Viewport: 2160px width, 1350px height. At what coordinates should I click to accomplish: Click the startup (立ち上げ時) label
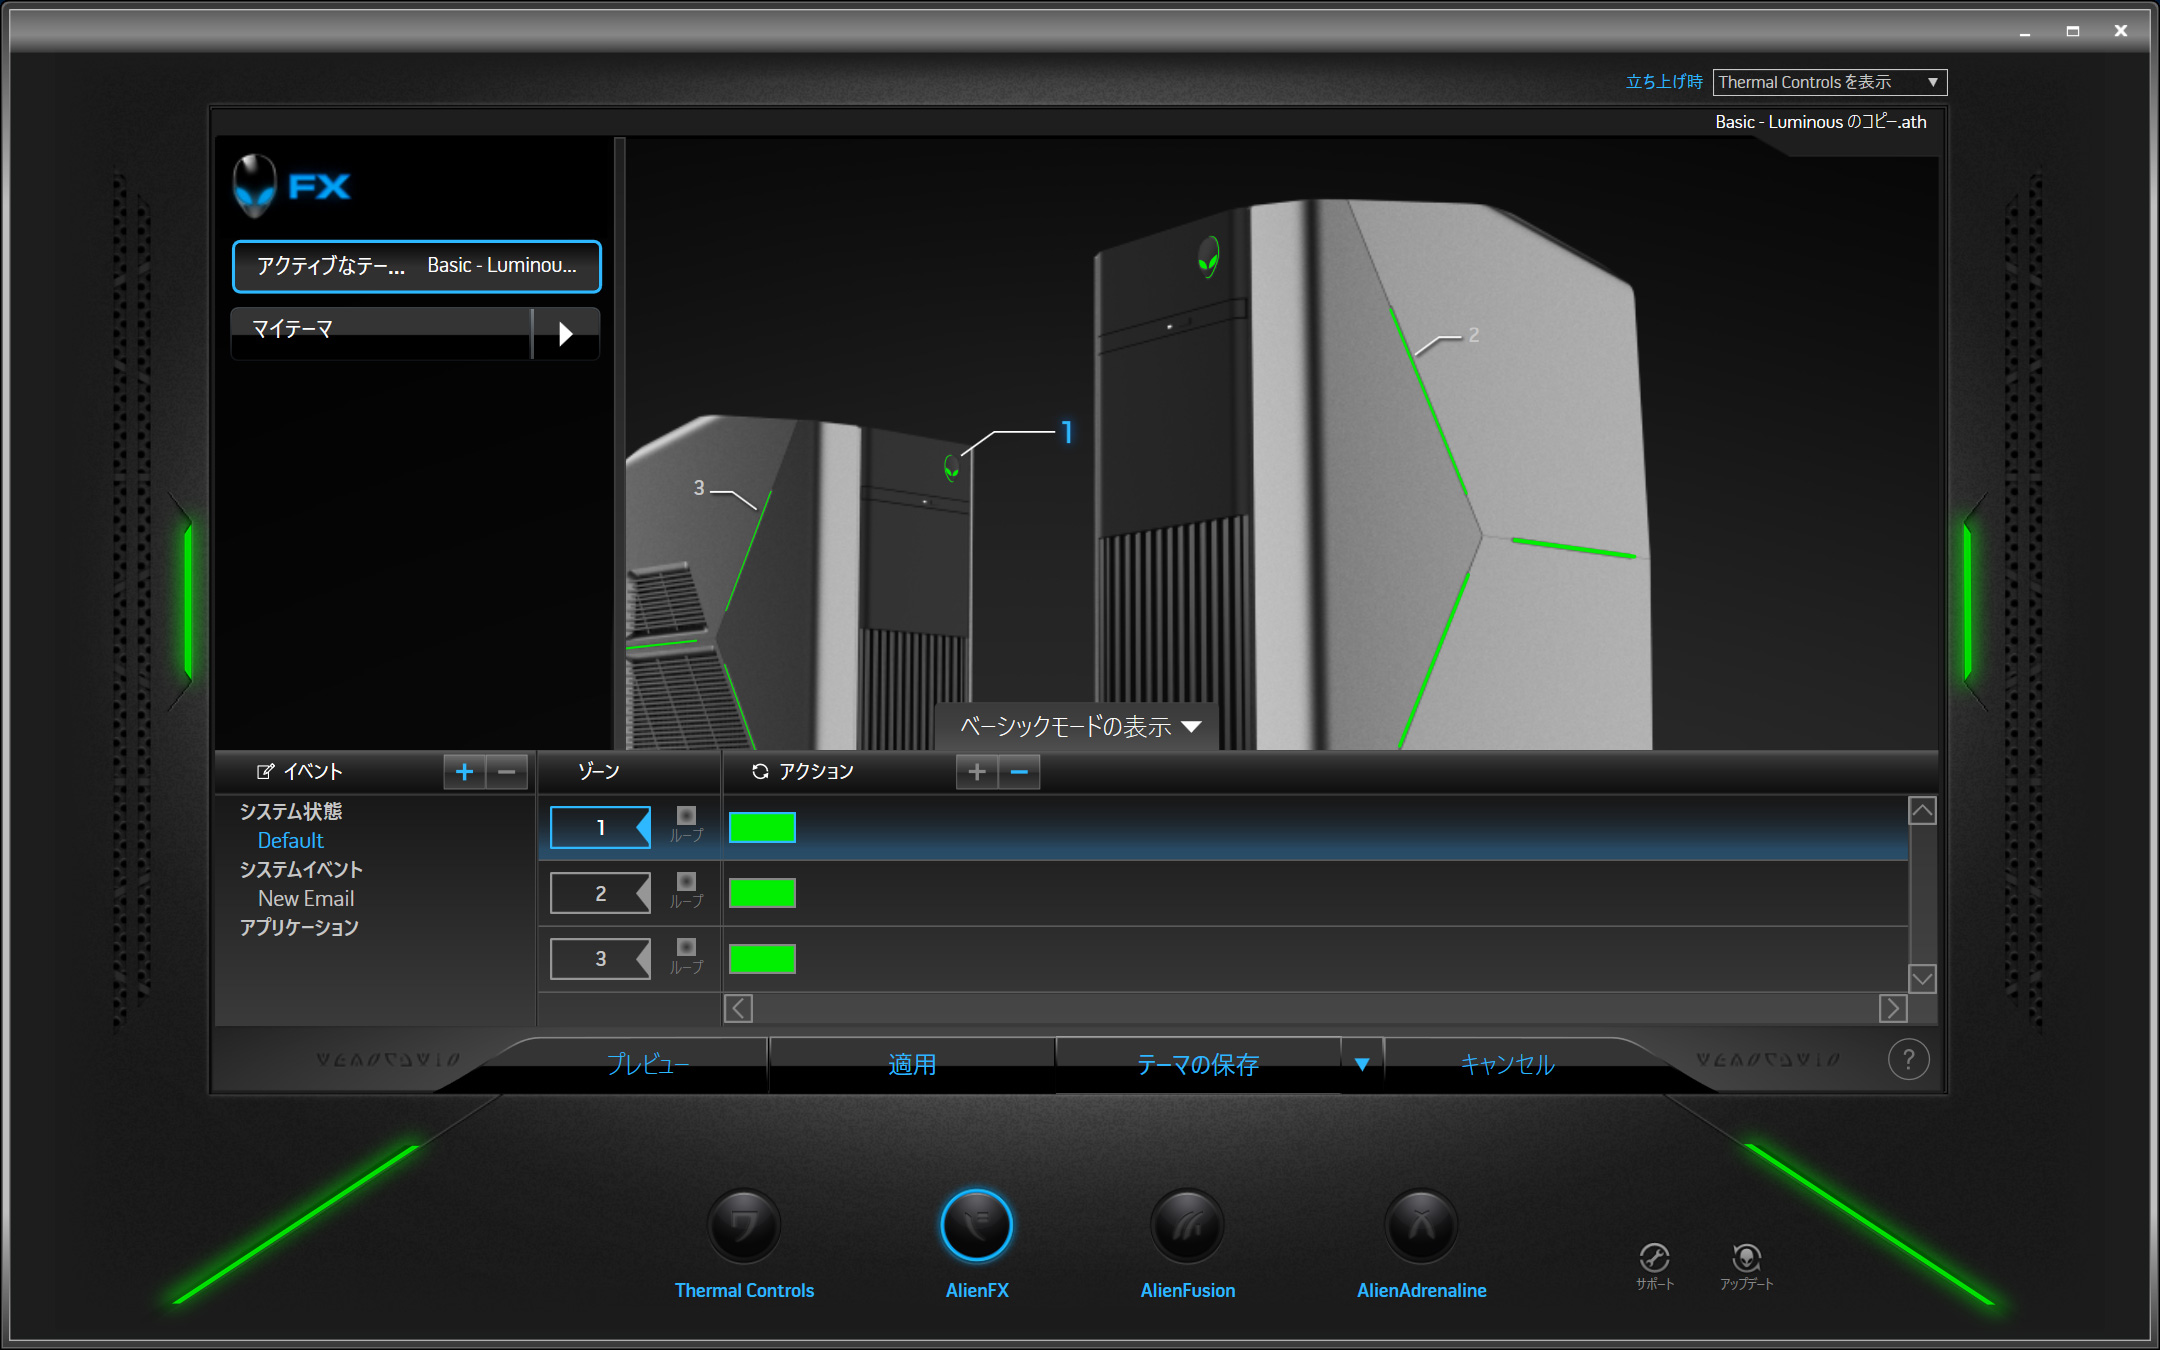[x=1663, y=82]
